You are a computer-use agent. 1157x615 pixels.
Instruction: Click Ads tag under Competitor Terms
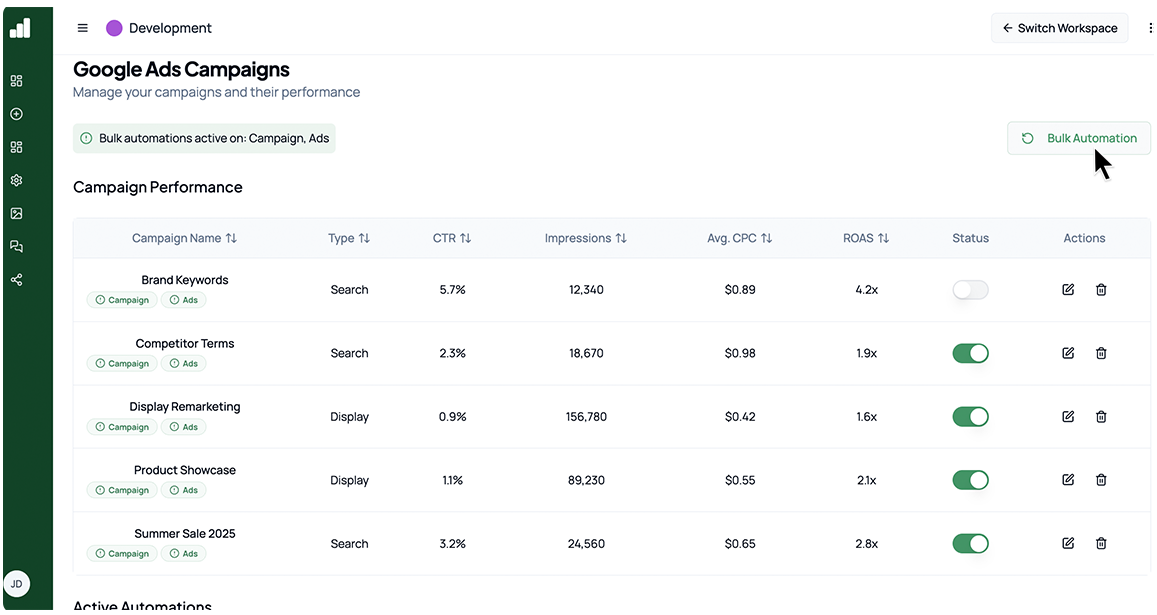click(x=183, y=363)
